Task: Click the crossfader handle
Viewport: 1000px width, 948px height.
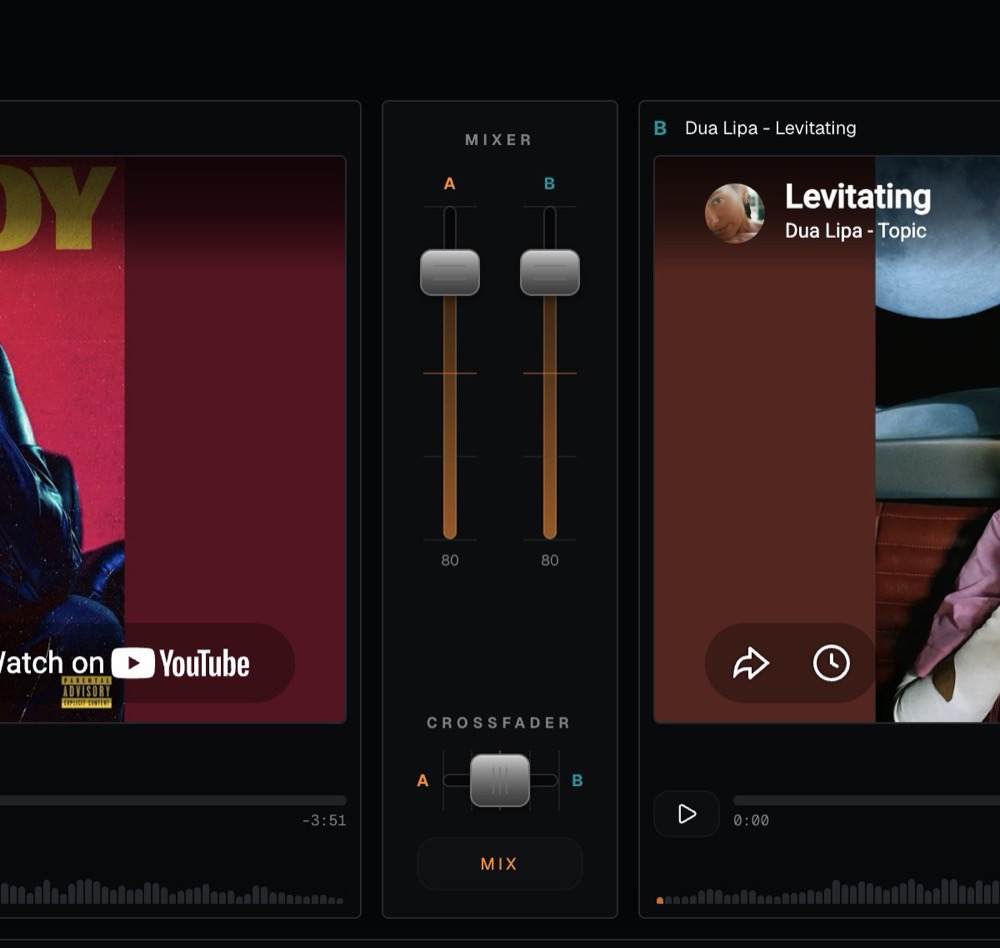Action: tap(500, 780)
